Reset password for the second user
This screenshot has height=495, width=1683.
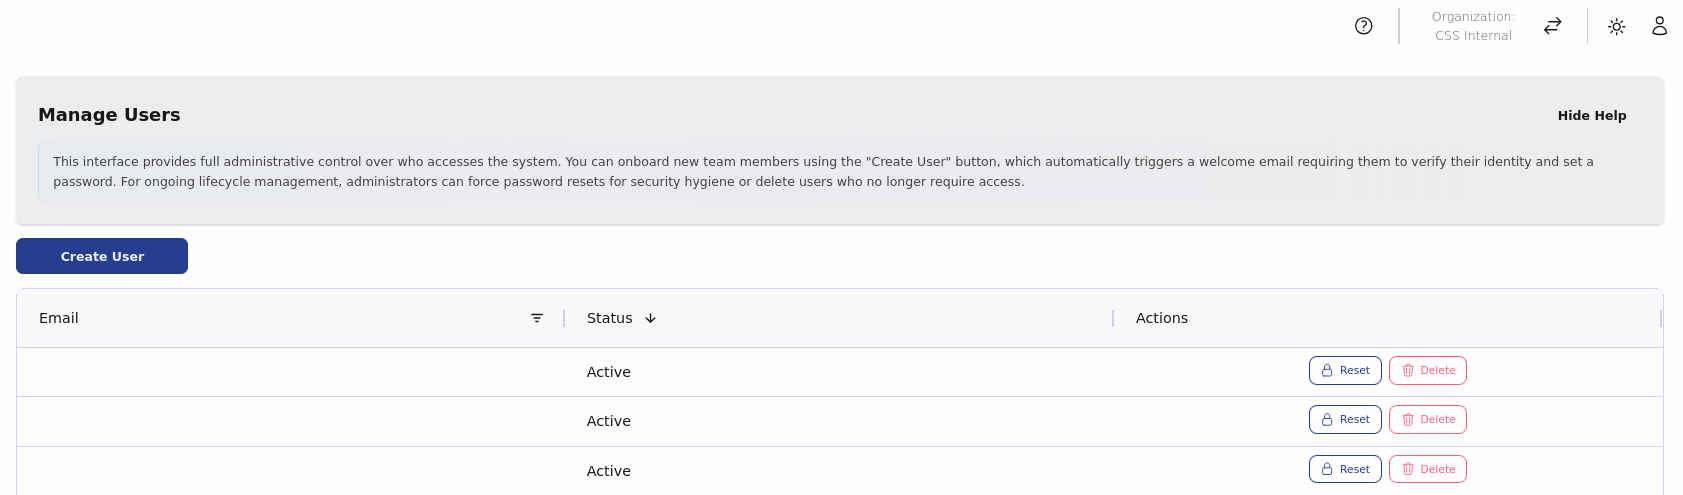click(1345, 420)
